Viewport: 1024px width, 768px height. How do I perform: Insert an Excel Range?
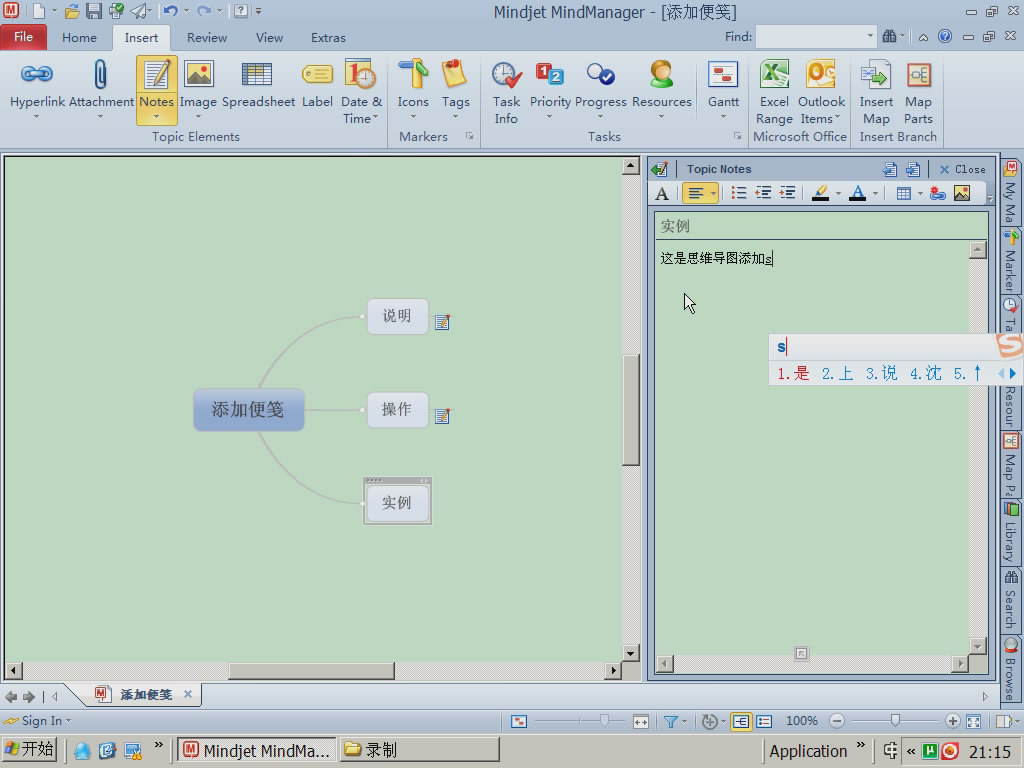pos(774,91)
